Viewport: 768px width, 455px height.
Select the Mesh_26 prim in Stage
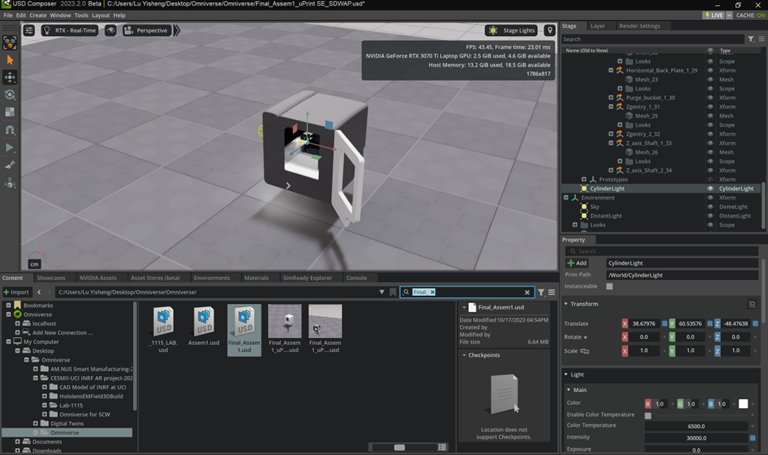pos(646,152)
